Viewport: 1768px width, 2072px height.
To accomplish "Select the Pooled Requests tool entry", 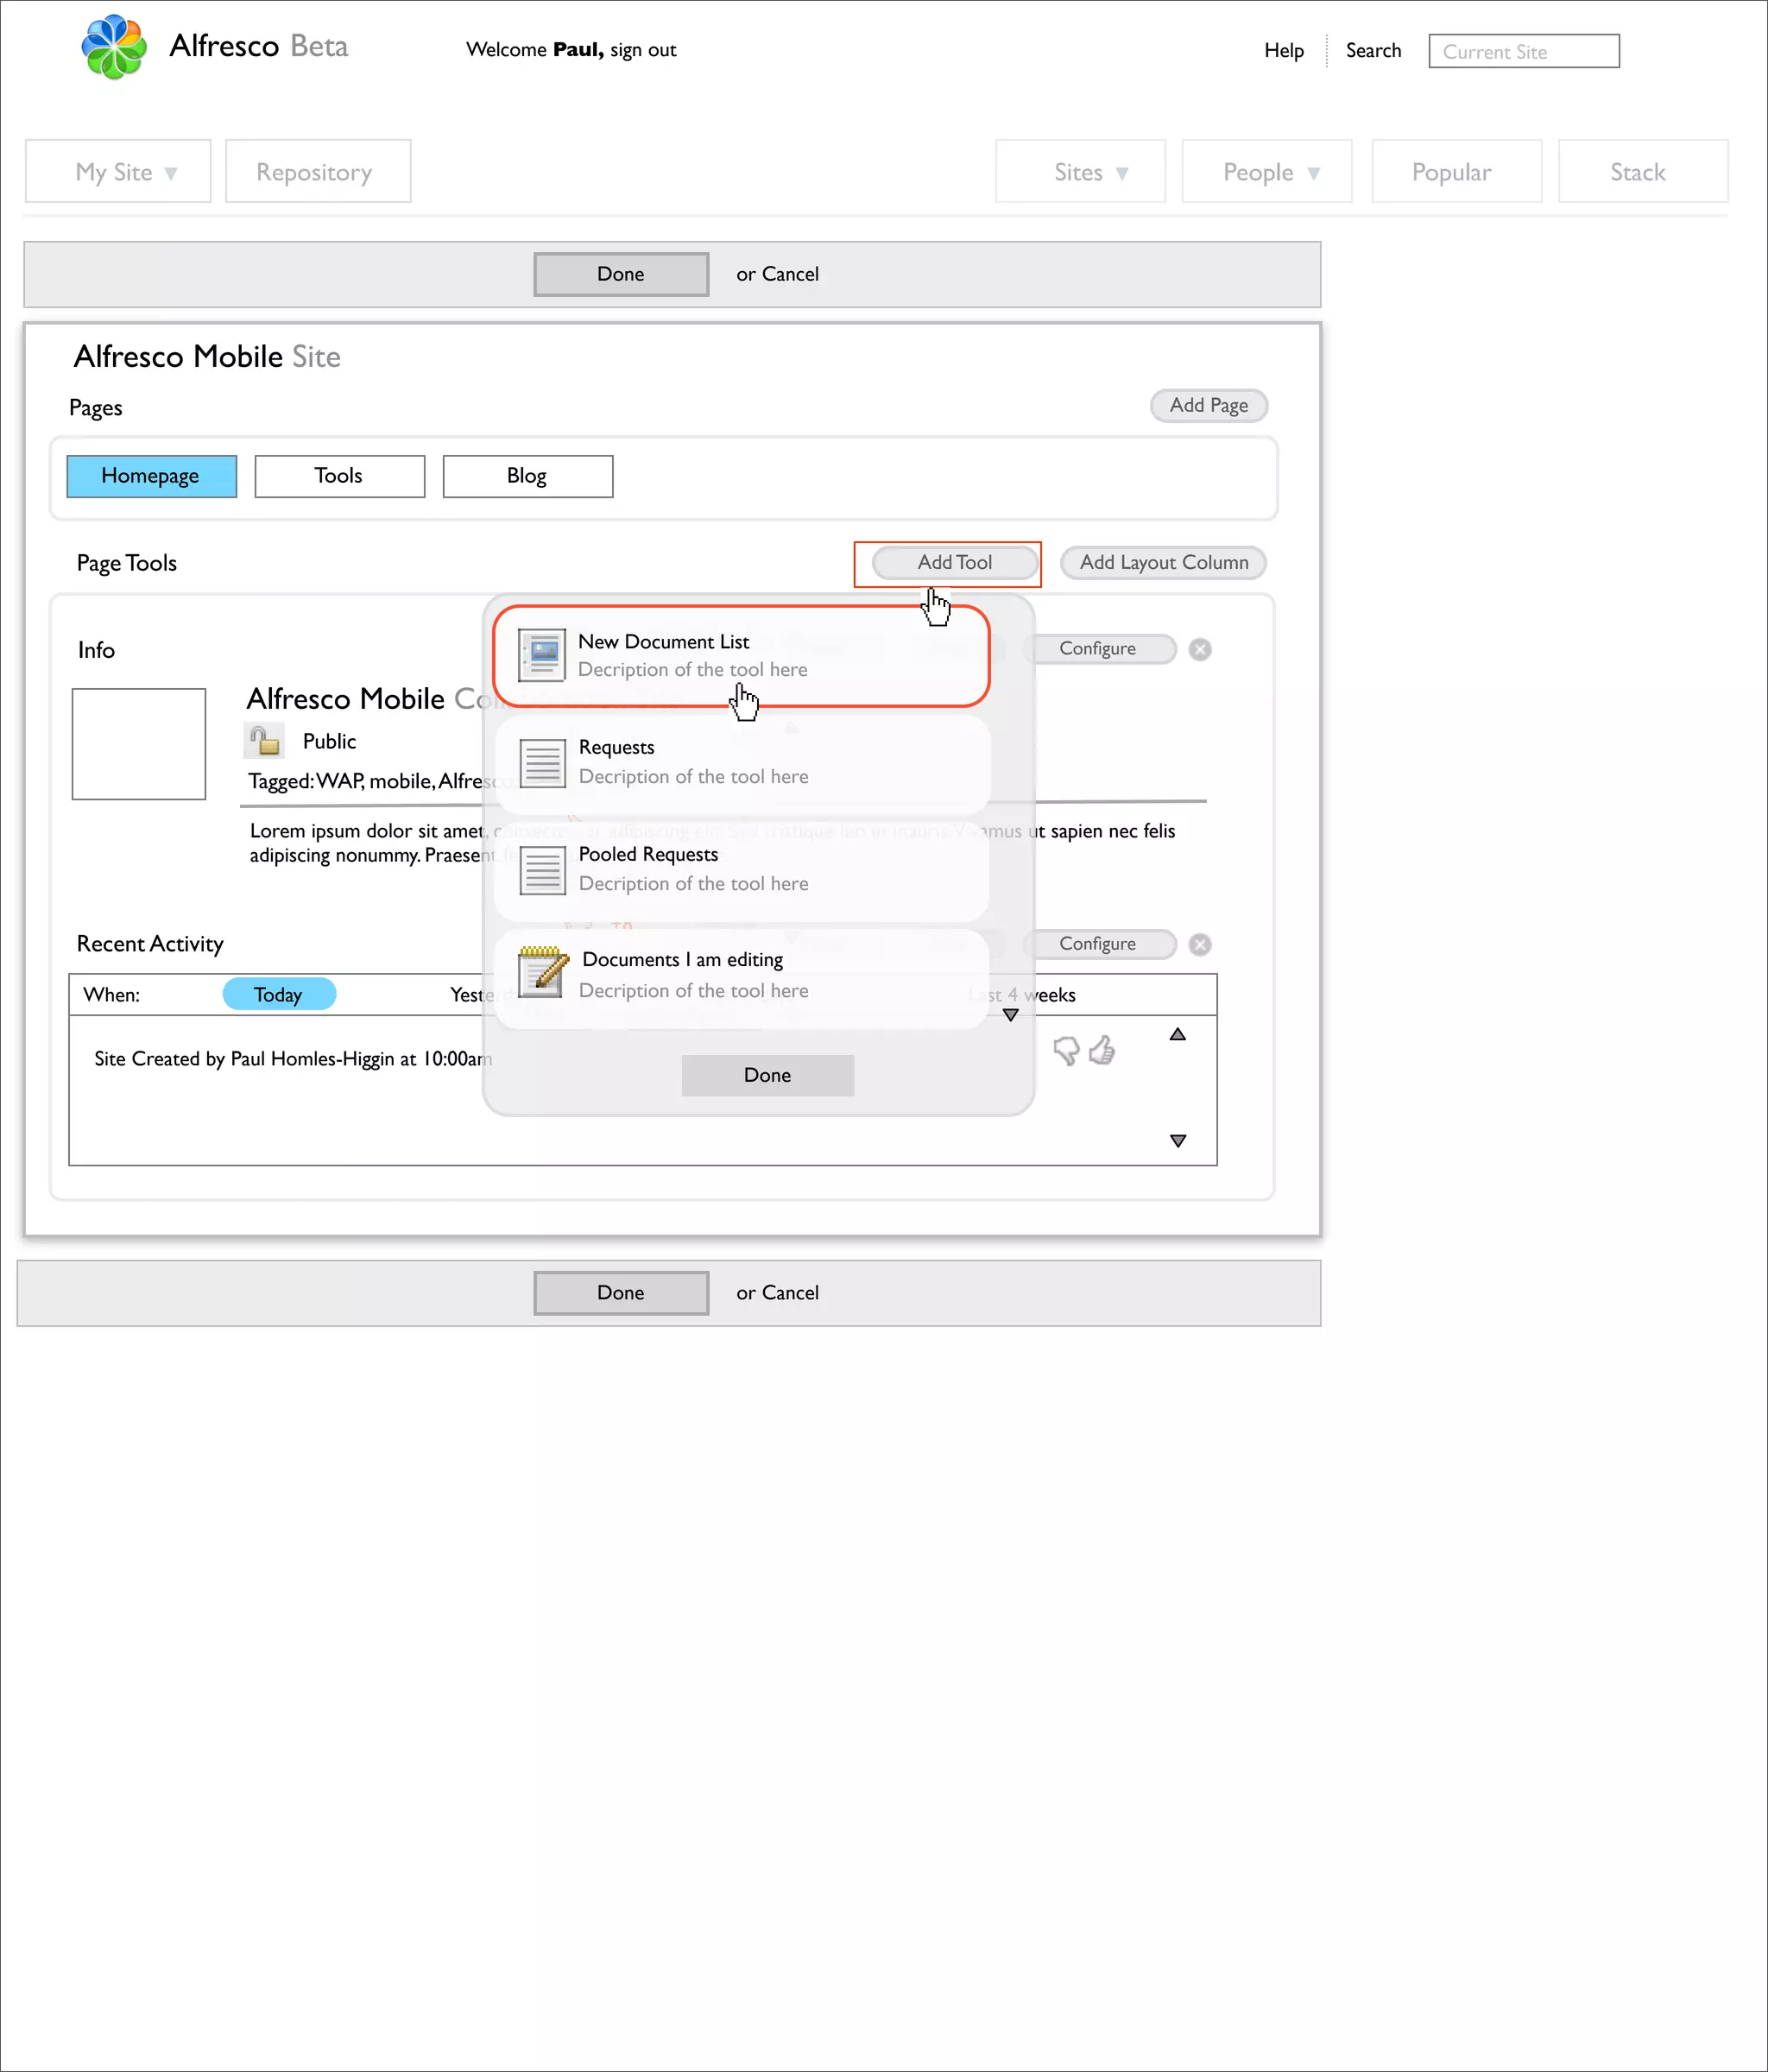I will (x=743, y=870).
